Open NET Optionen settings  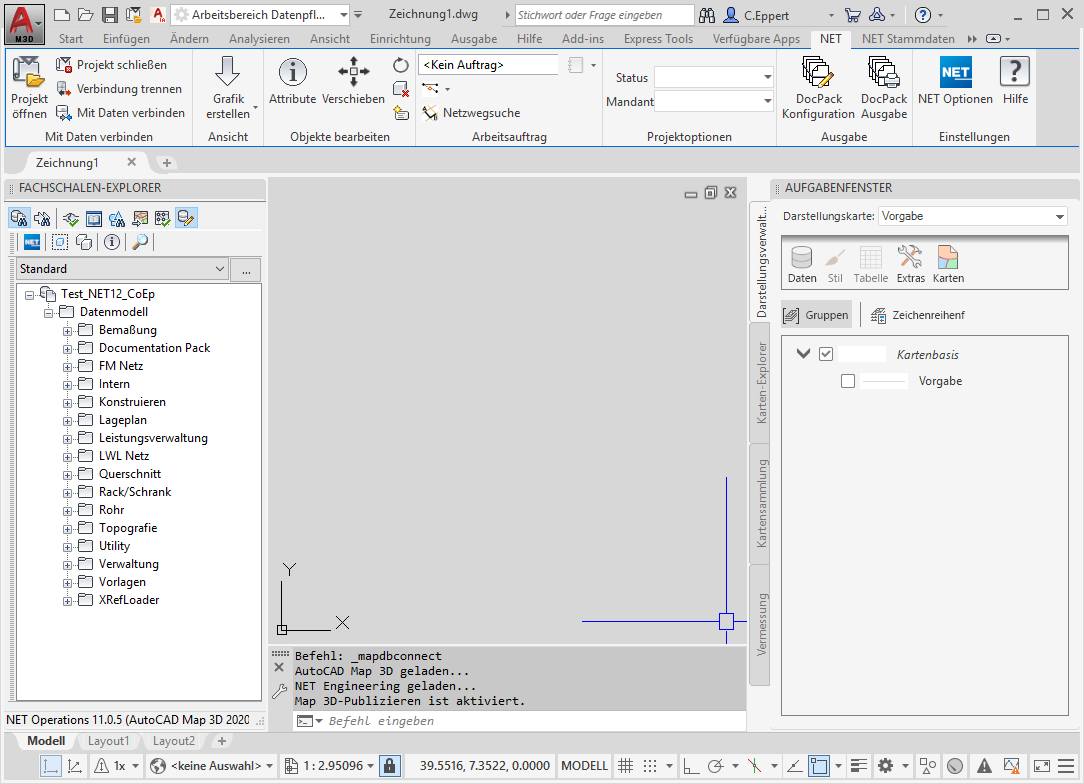tap(955, 81)
